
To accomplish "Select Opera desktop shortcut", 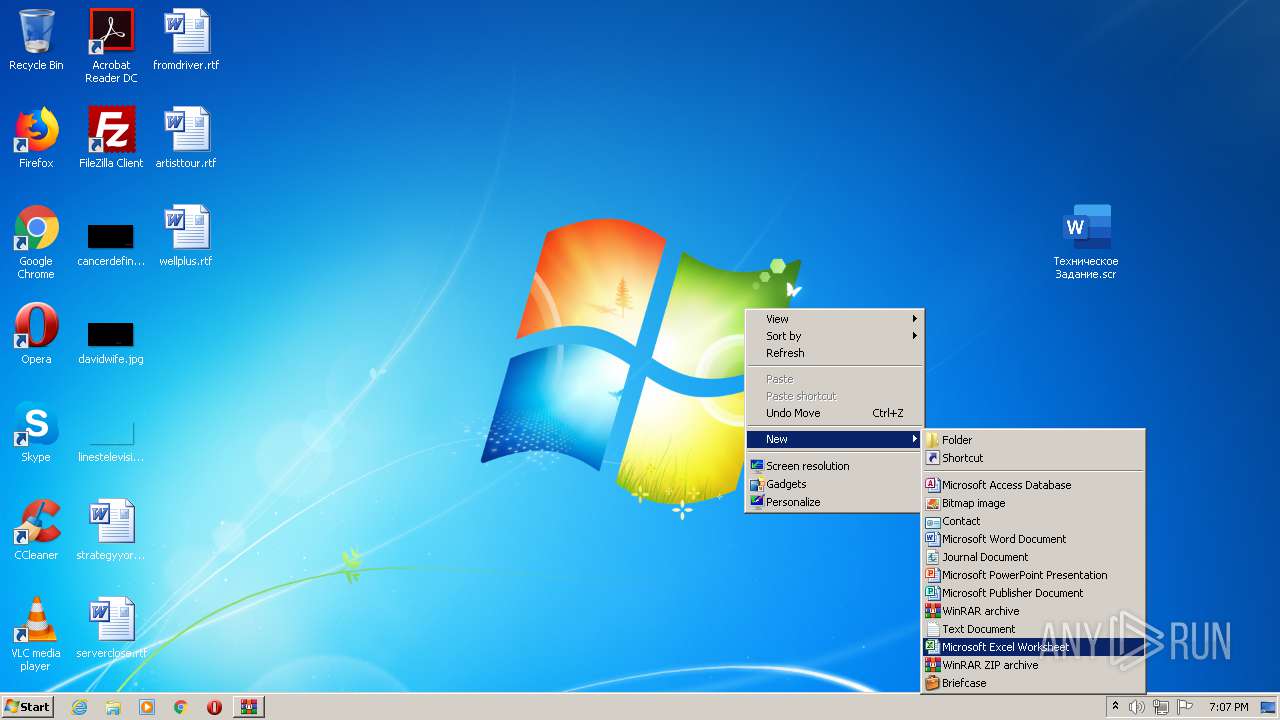I will (x=36, y=334).
